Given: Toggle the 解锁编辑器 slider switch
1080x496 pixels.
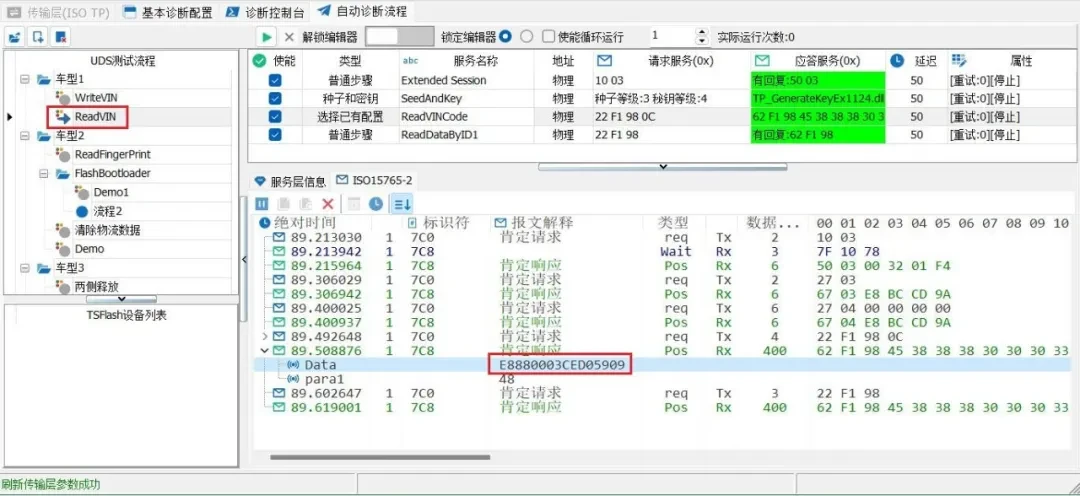Looking at the screenshot, I should click(x=399, y=37).
